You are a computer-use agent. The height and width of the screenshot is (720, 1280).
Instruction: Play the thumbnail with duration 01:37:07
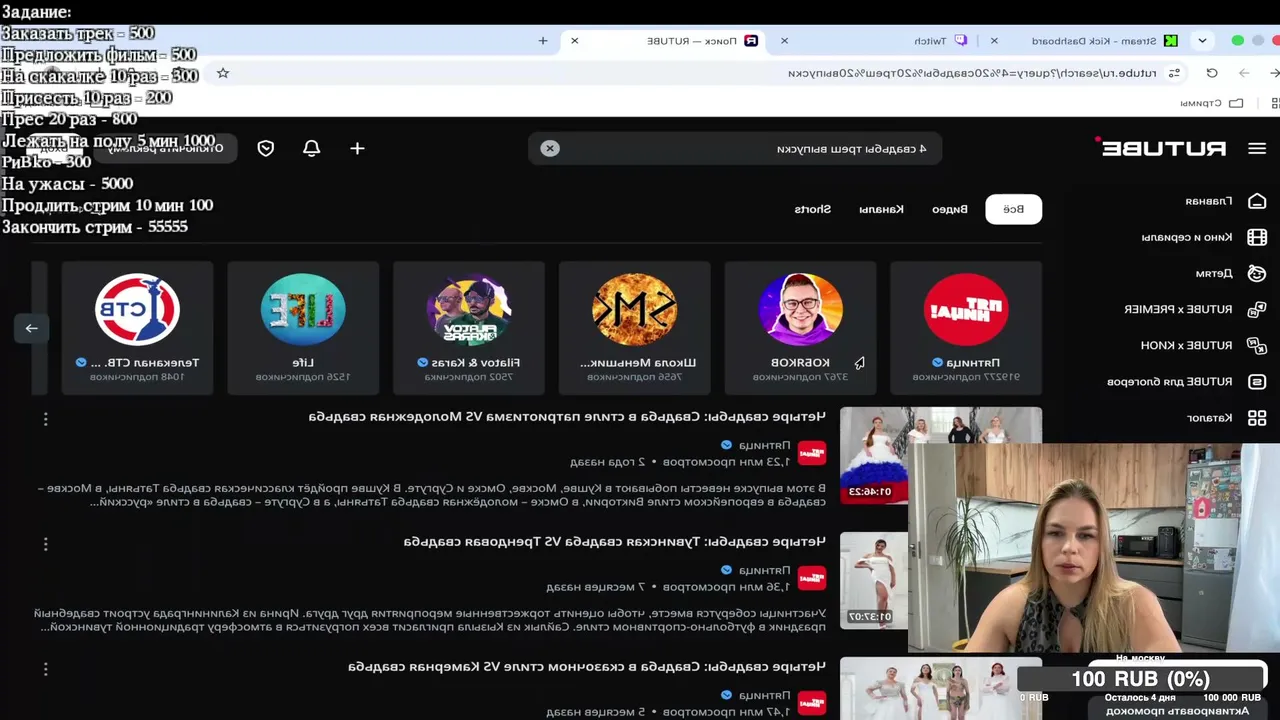[x=874, y=580]
